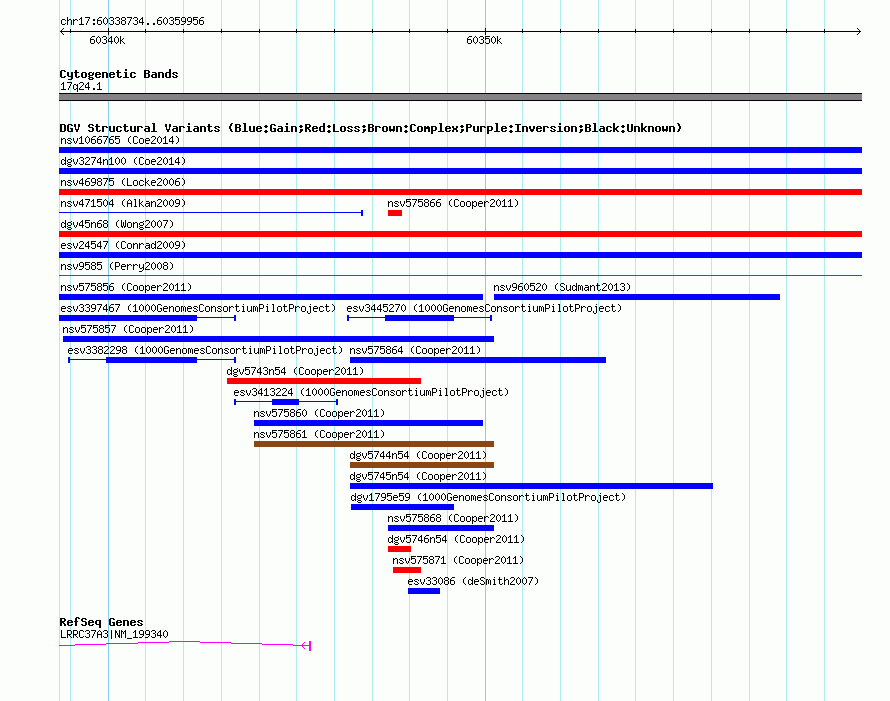This screenshot has width=890, height=701.
Task: Open the dgv1795e59 1000Genomes variant label
Action: [488, 497]
